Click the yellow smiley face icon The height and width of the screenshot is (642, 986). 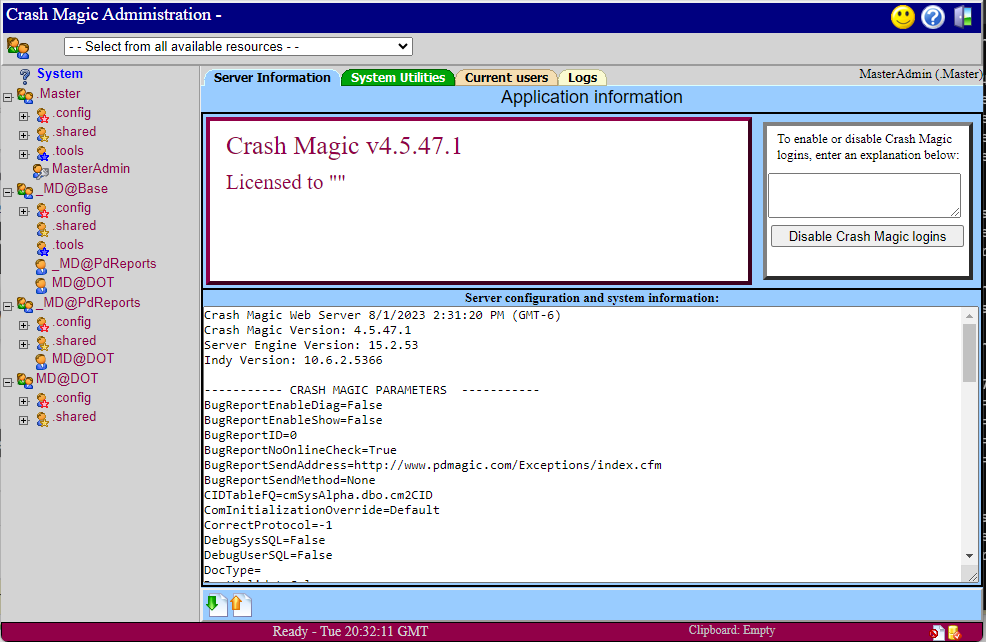(903, 17)
